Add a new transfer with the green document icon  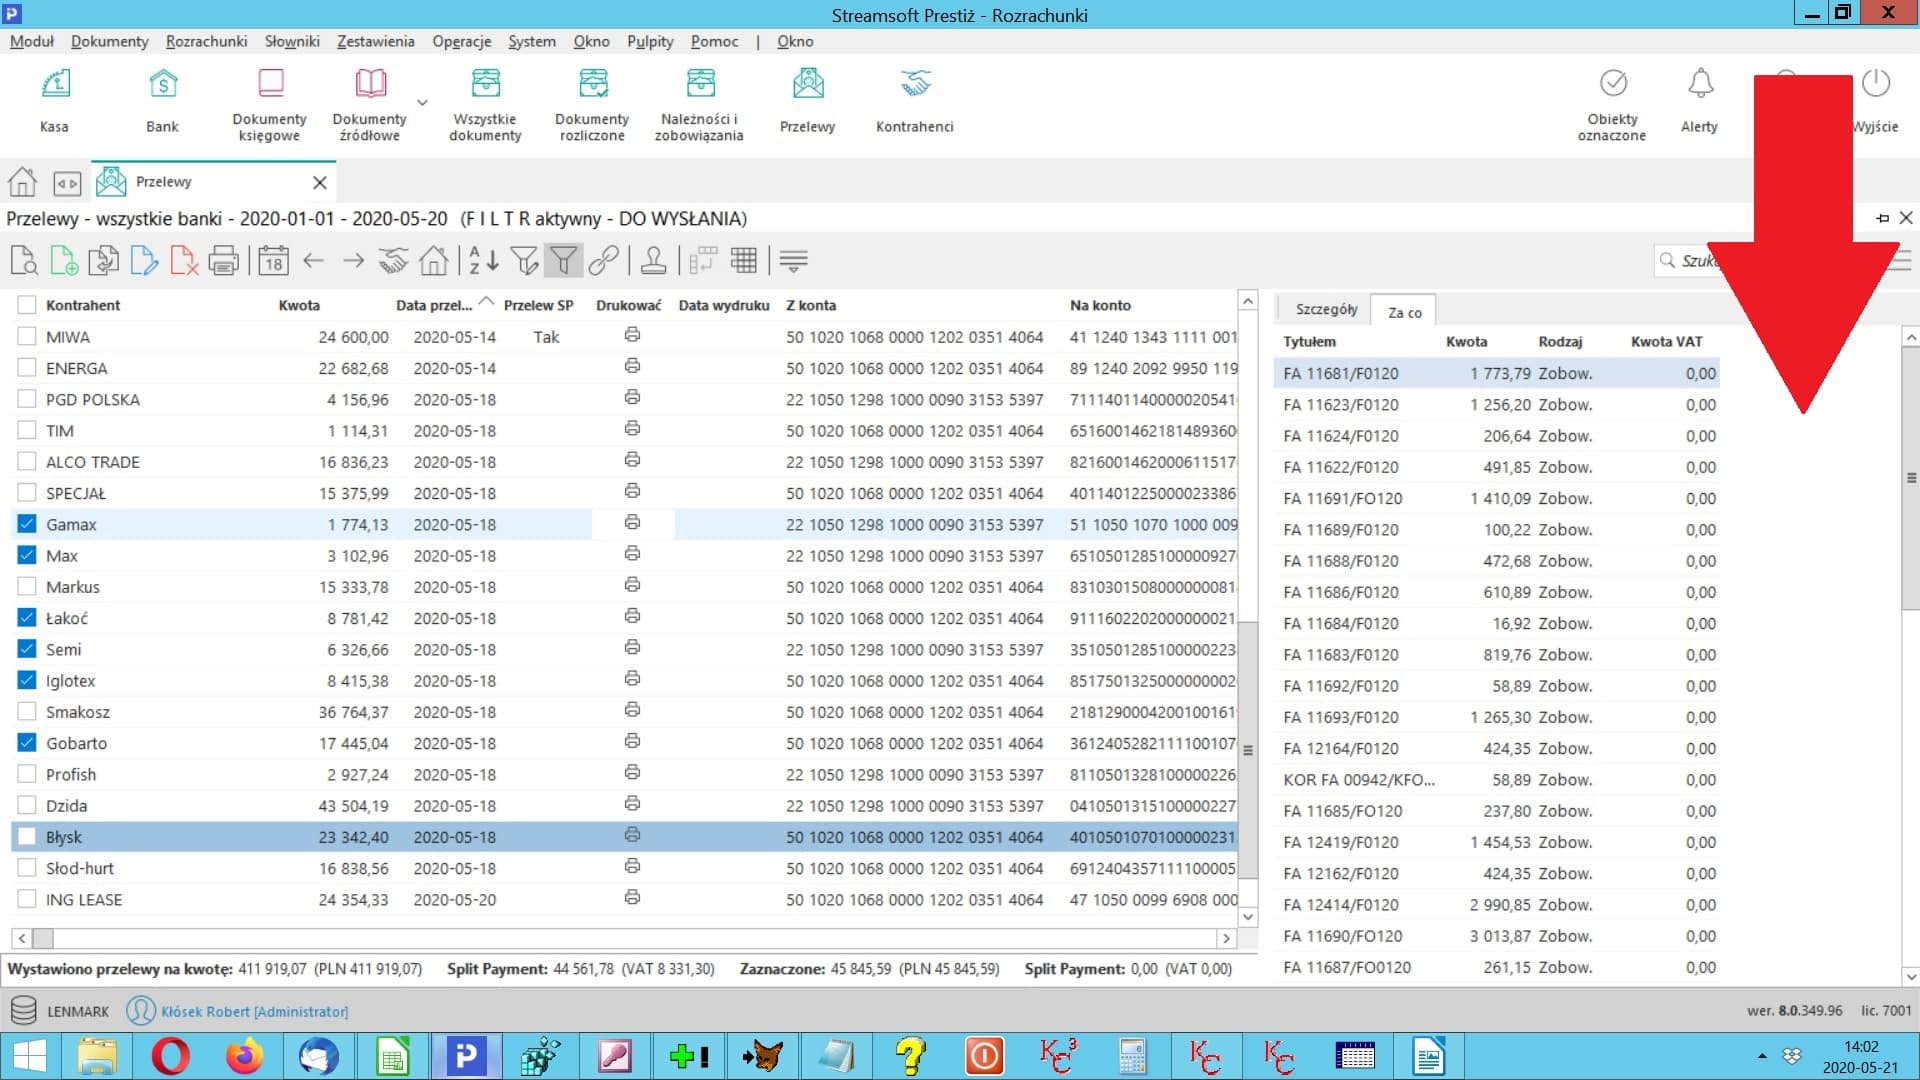coord(64,261)
